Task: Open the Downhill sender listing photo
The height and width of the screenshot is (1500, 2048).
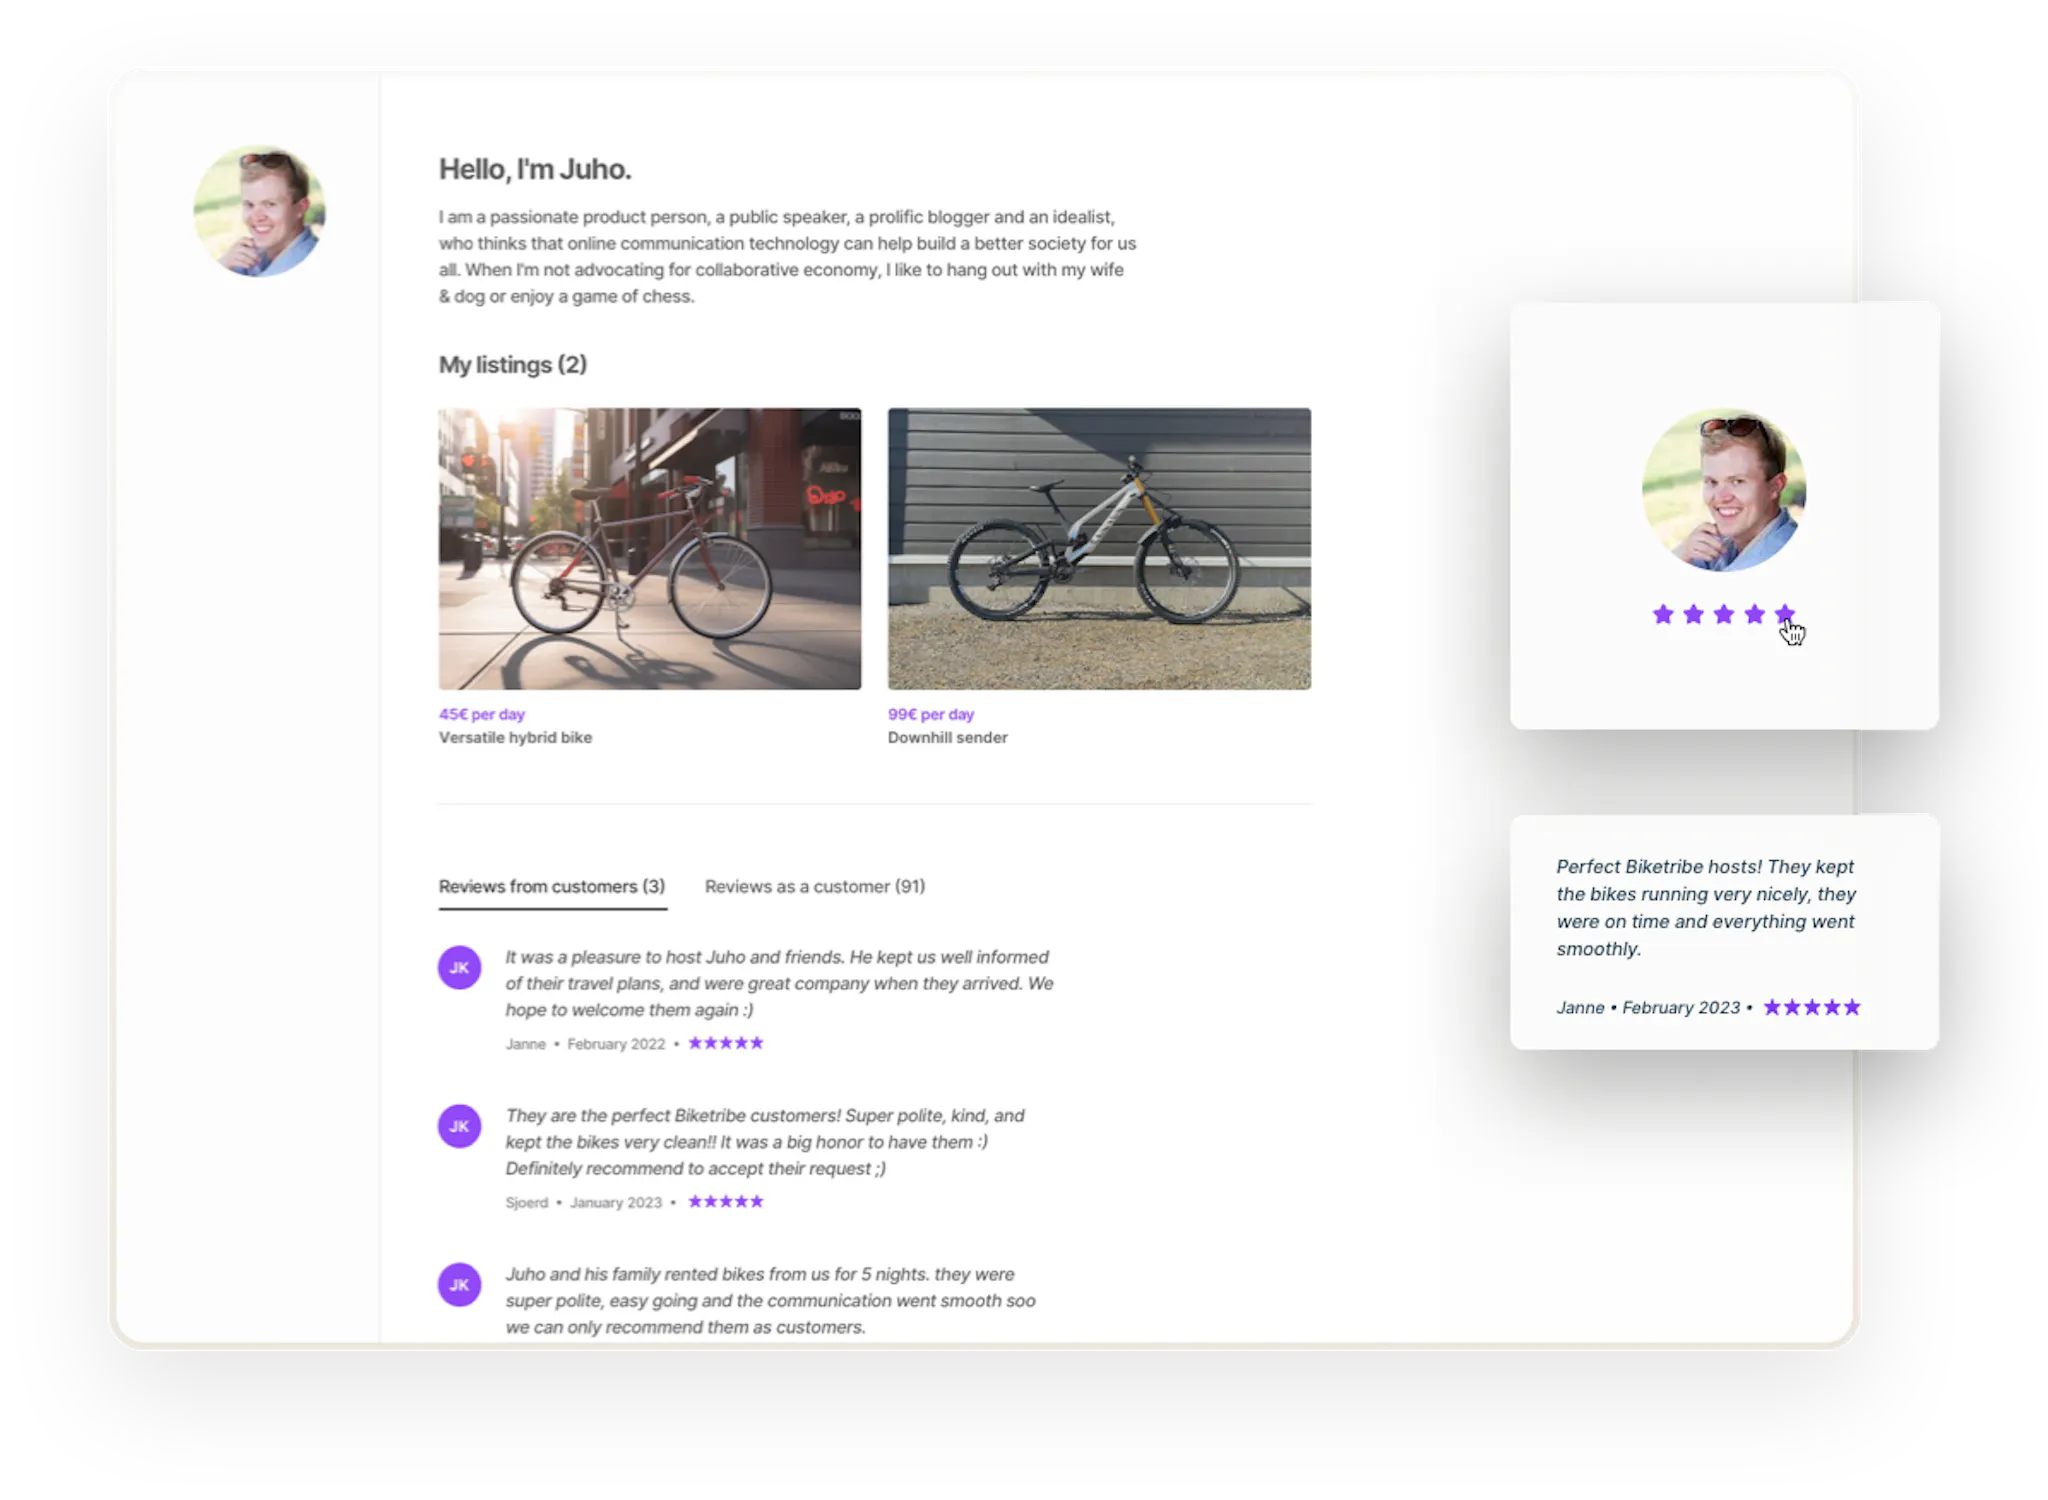Action: coord(1099,548)
